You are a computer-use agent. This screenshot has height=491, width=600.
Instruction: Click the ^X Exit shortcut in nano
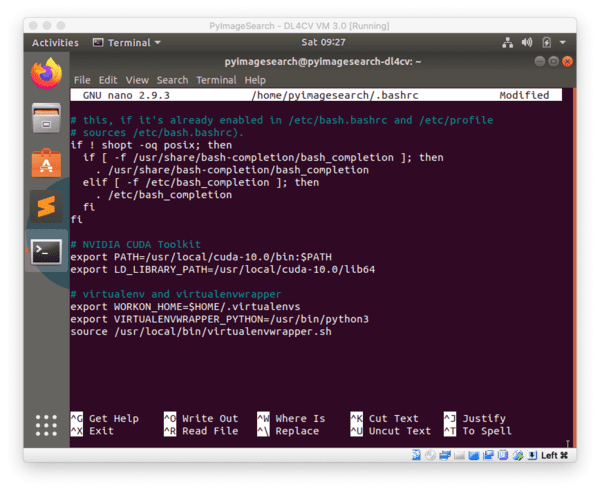pos(92,431)
